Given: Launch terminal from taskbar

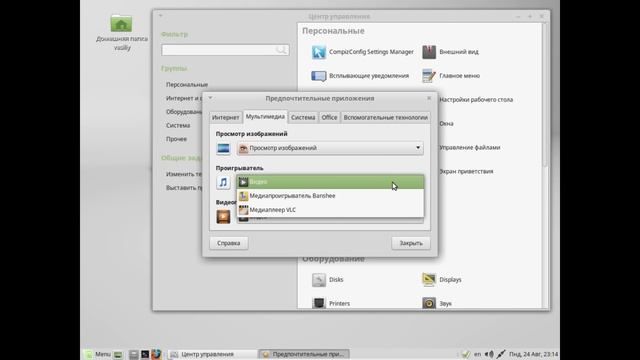Looking at the screenshot, I should point(145,354).
